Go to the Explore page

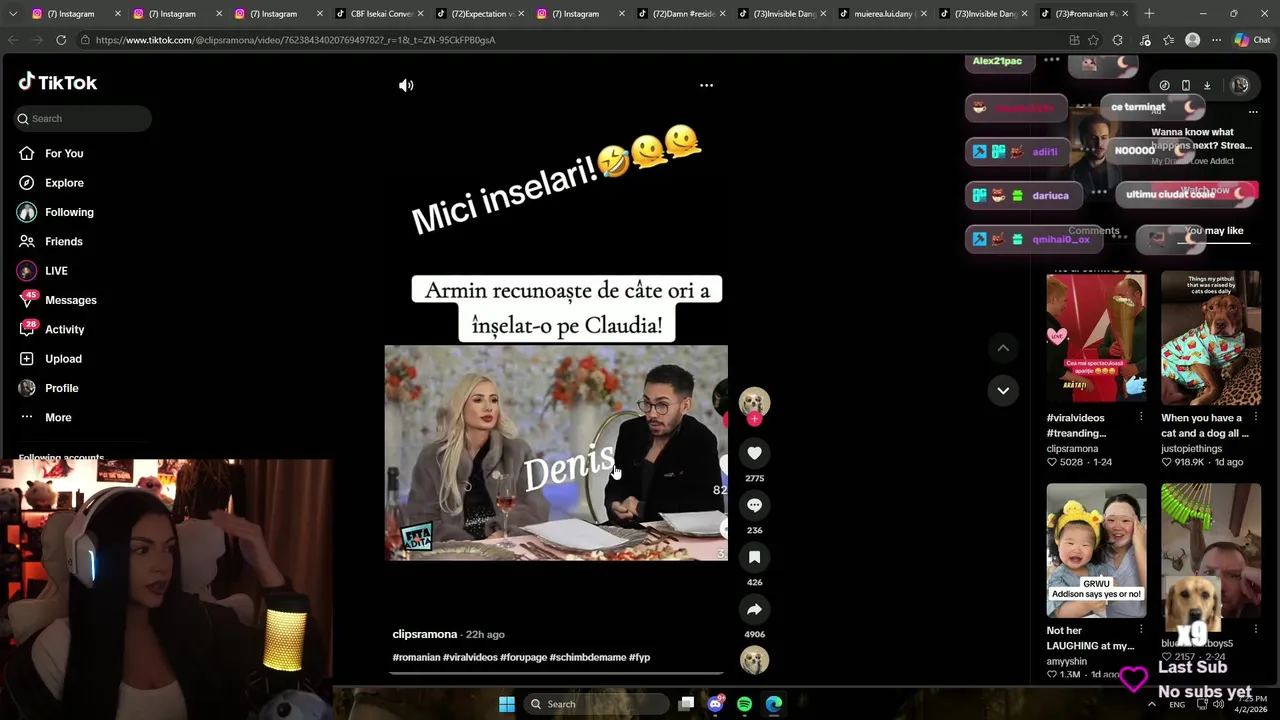[64, 183]
